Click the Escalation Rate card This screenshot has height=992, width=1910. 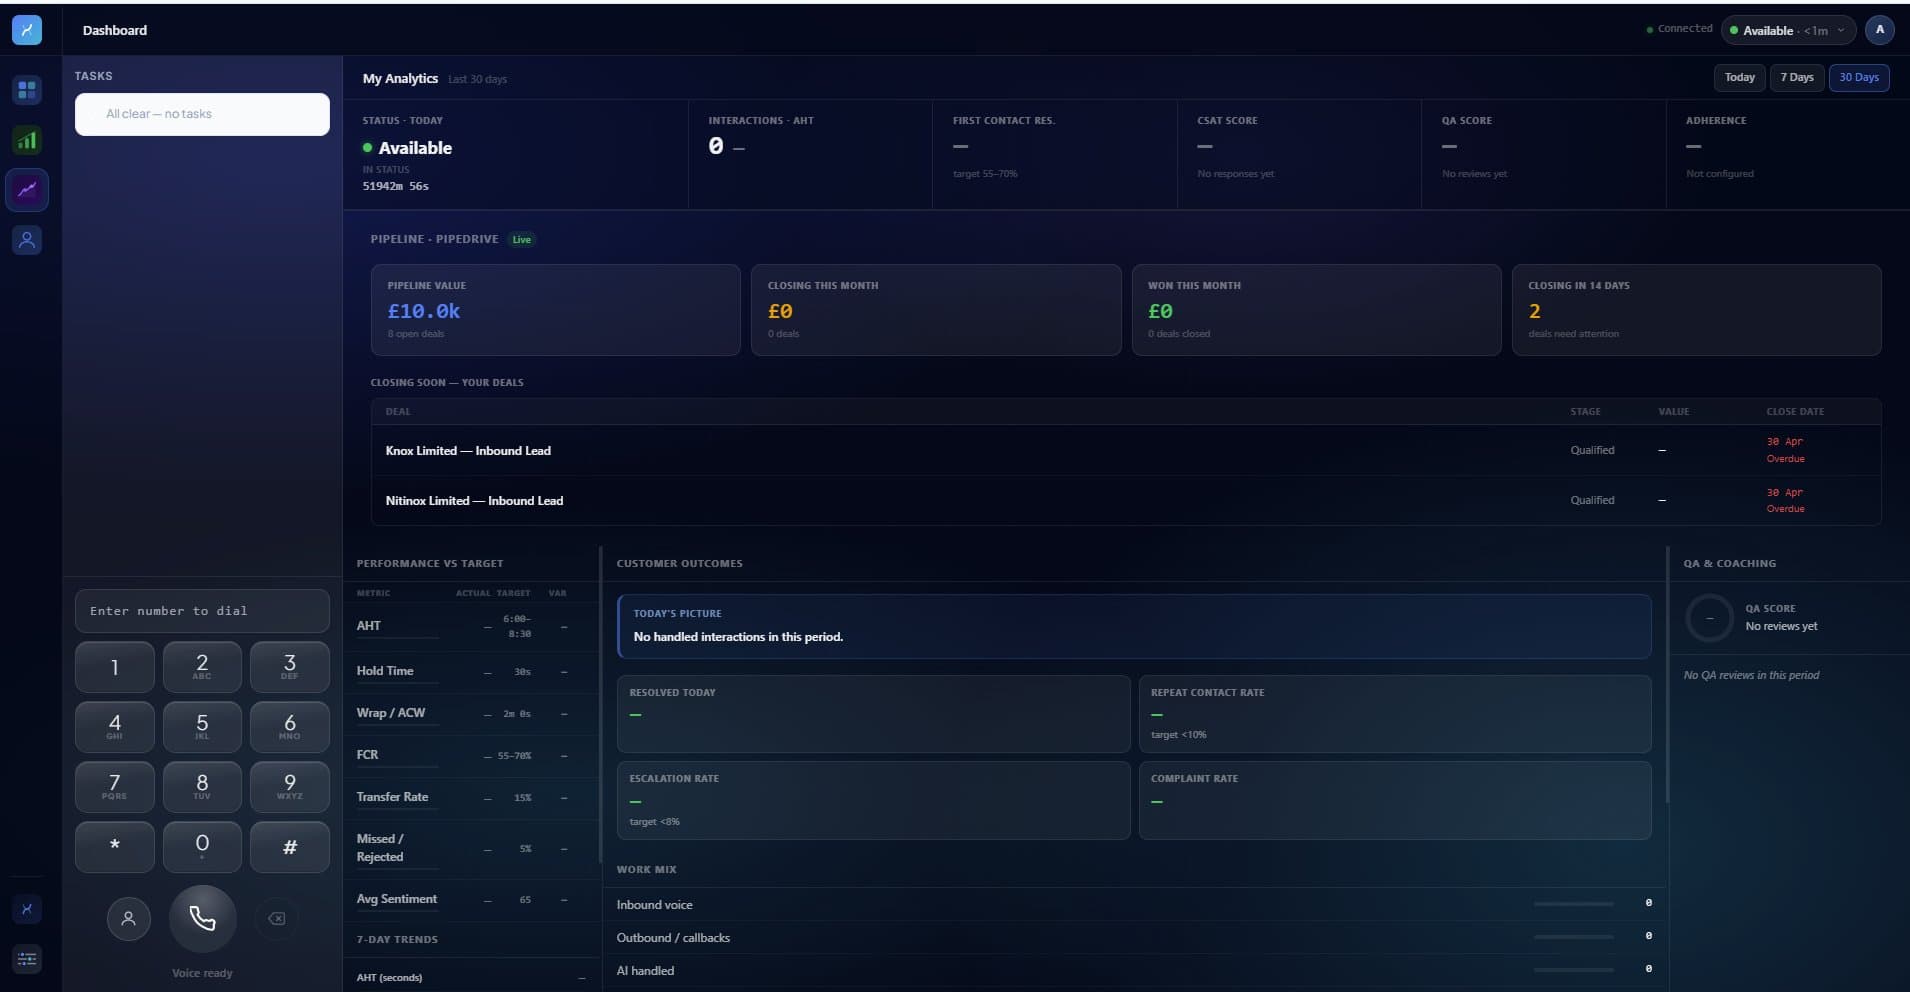coord(873,800)
